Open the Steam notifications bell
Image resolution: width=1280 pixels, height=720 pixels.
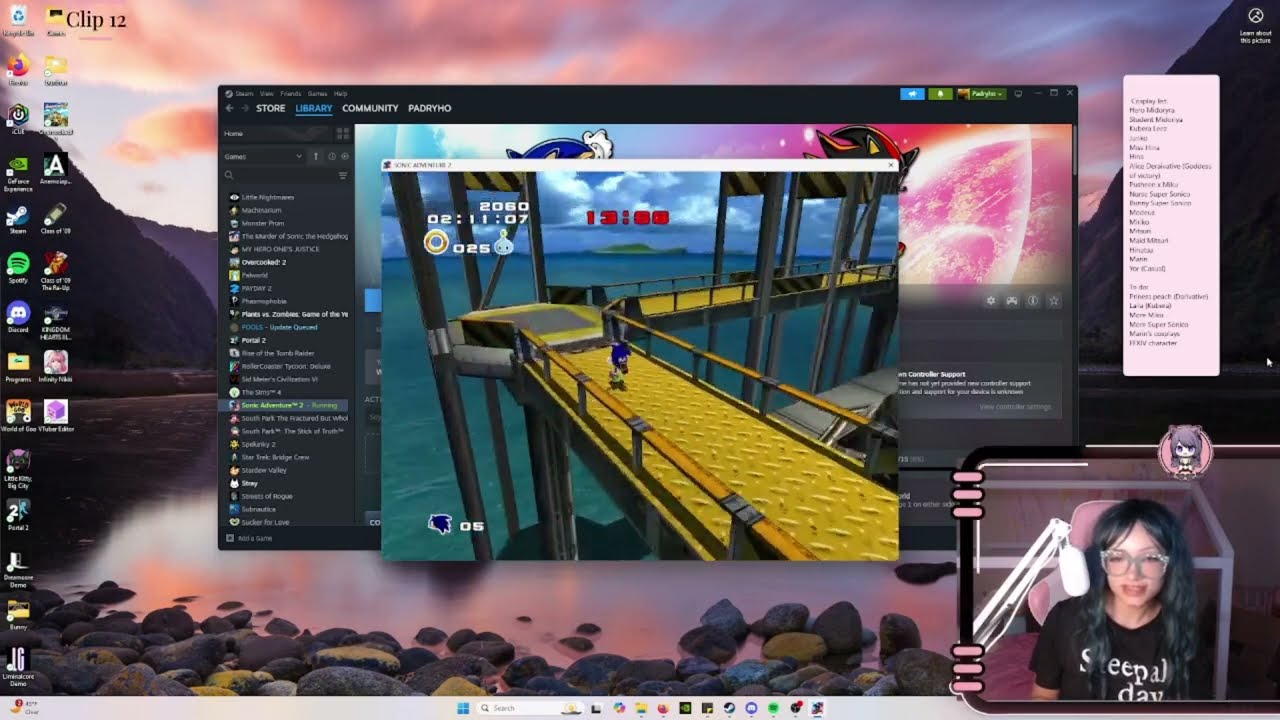coord(940,94)
